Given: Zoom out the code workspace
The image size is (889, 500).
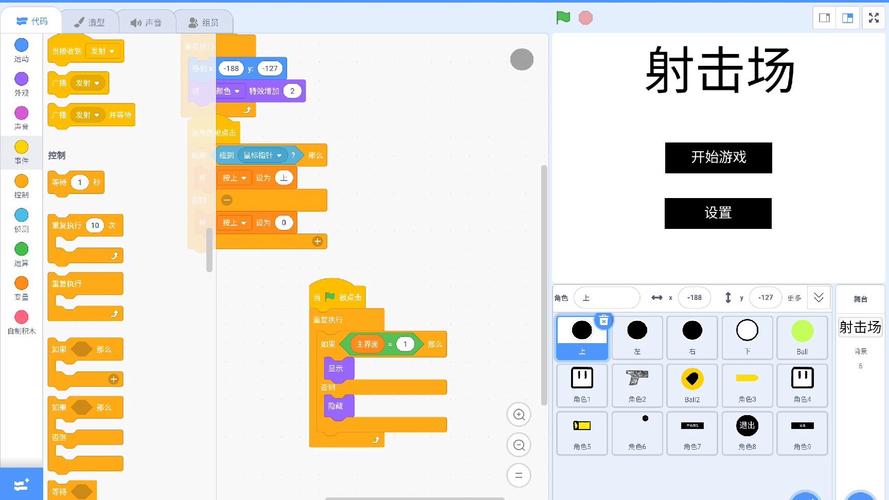Looking at the screenshot, I should [x=519, y=445].
